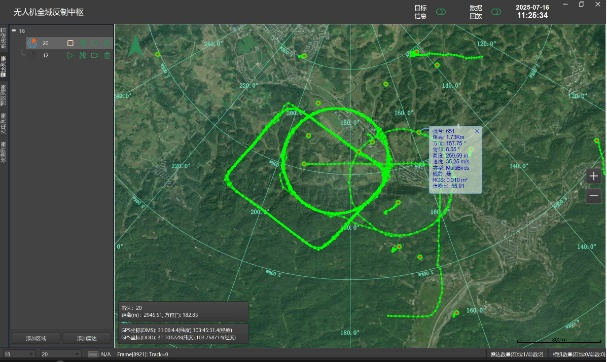Click the radar icon of record 20
The height and width of the screenshot is (362, 607).
click(32, 43)
